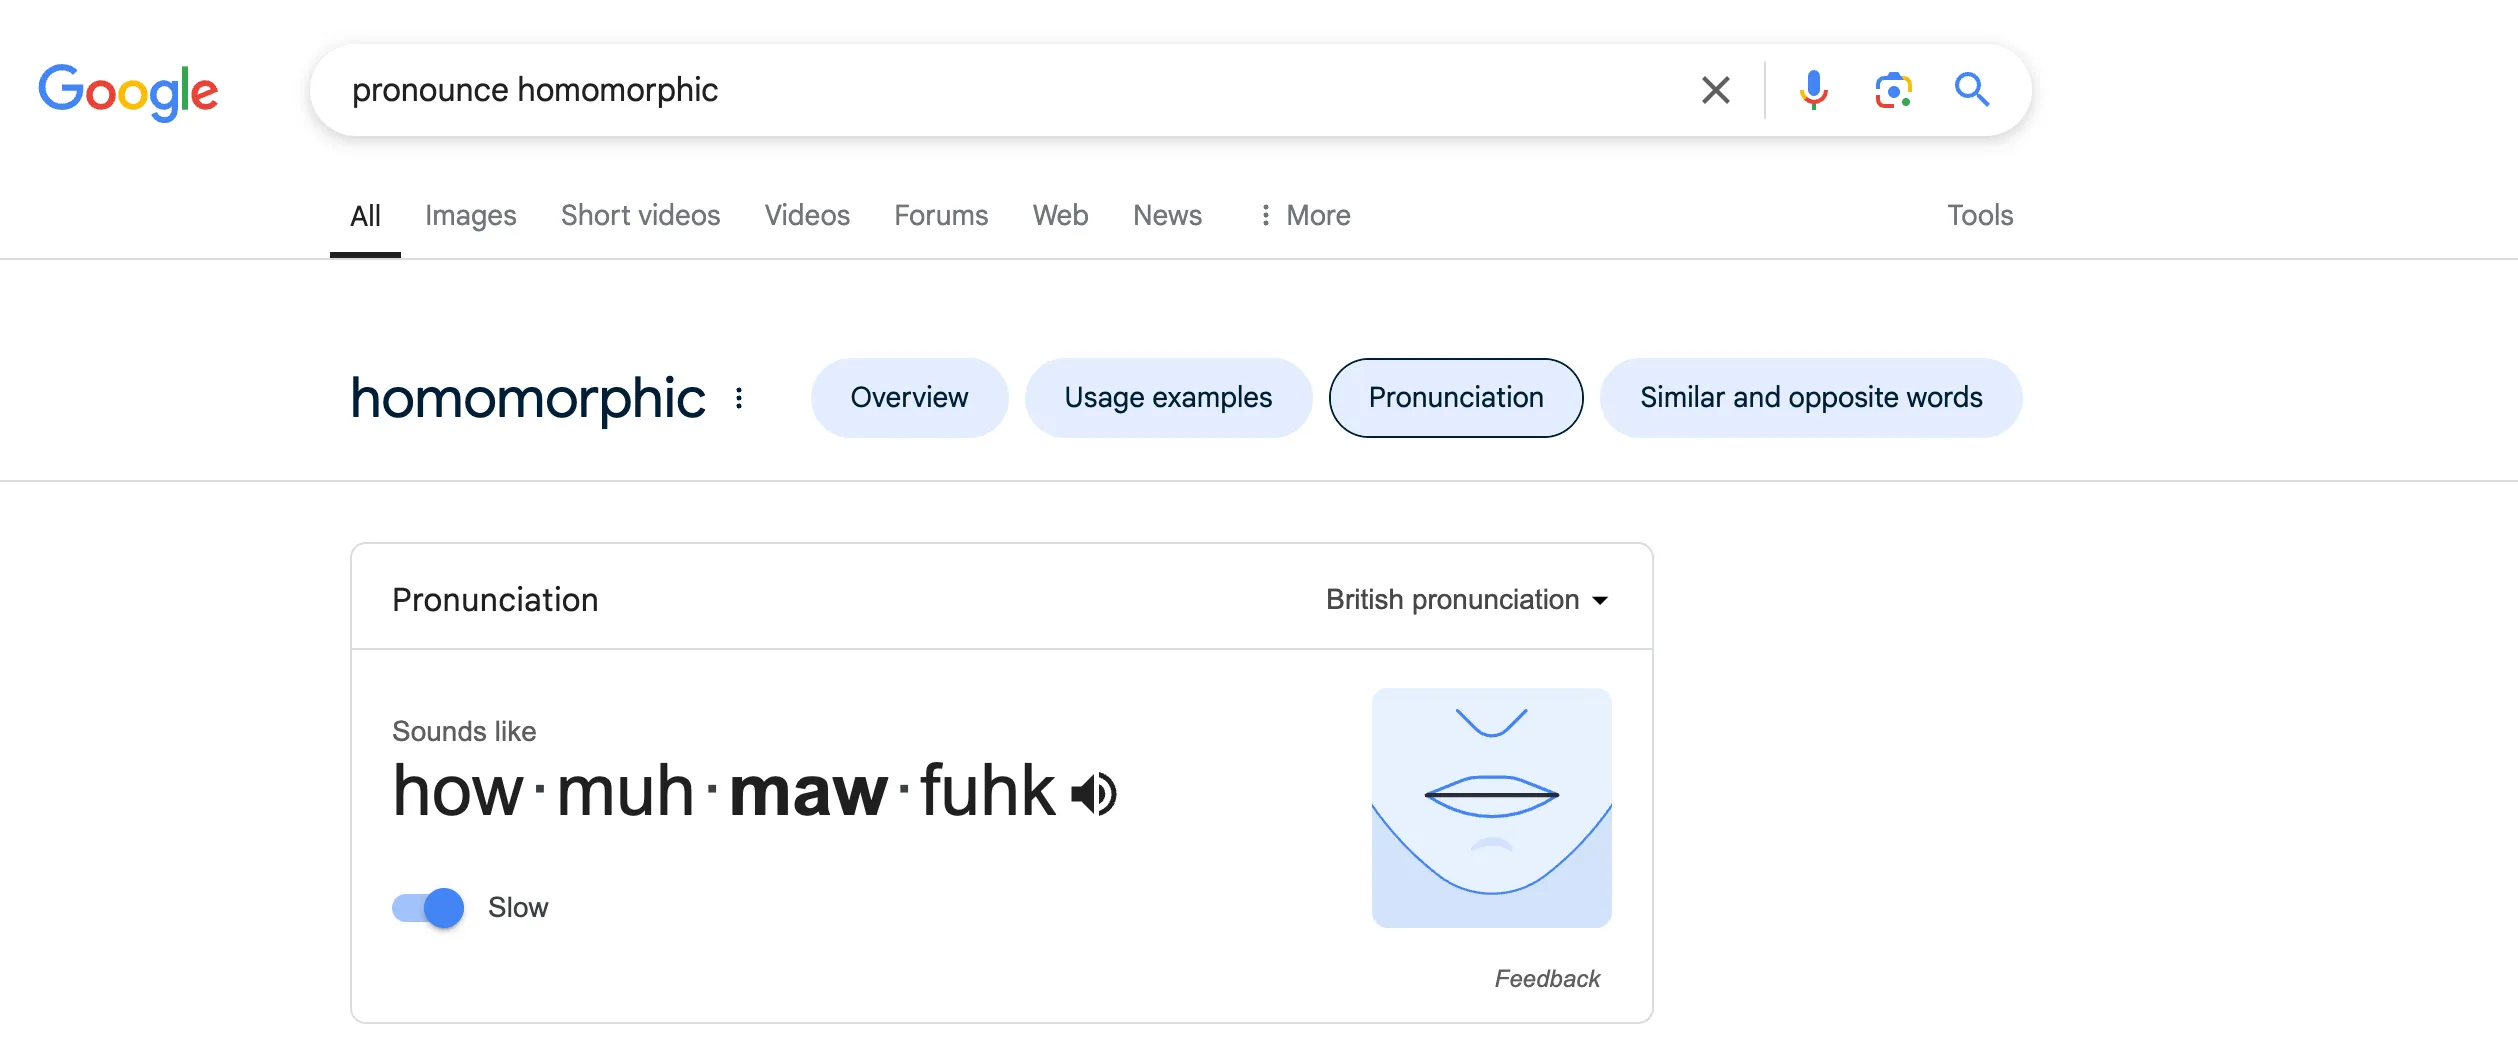Image resolution: width=2518 pixels, height=1050 pixels.
Task: Expand the More search filters menu
Action: (1305, 215)
